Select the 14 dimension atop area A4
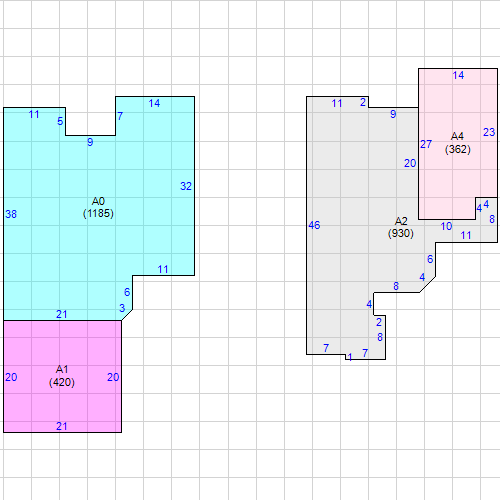The height and width of the screenshot is (500, 500). (x=458, y=75)
